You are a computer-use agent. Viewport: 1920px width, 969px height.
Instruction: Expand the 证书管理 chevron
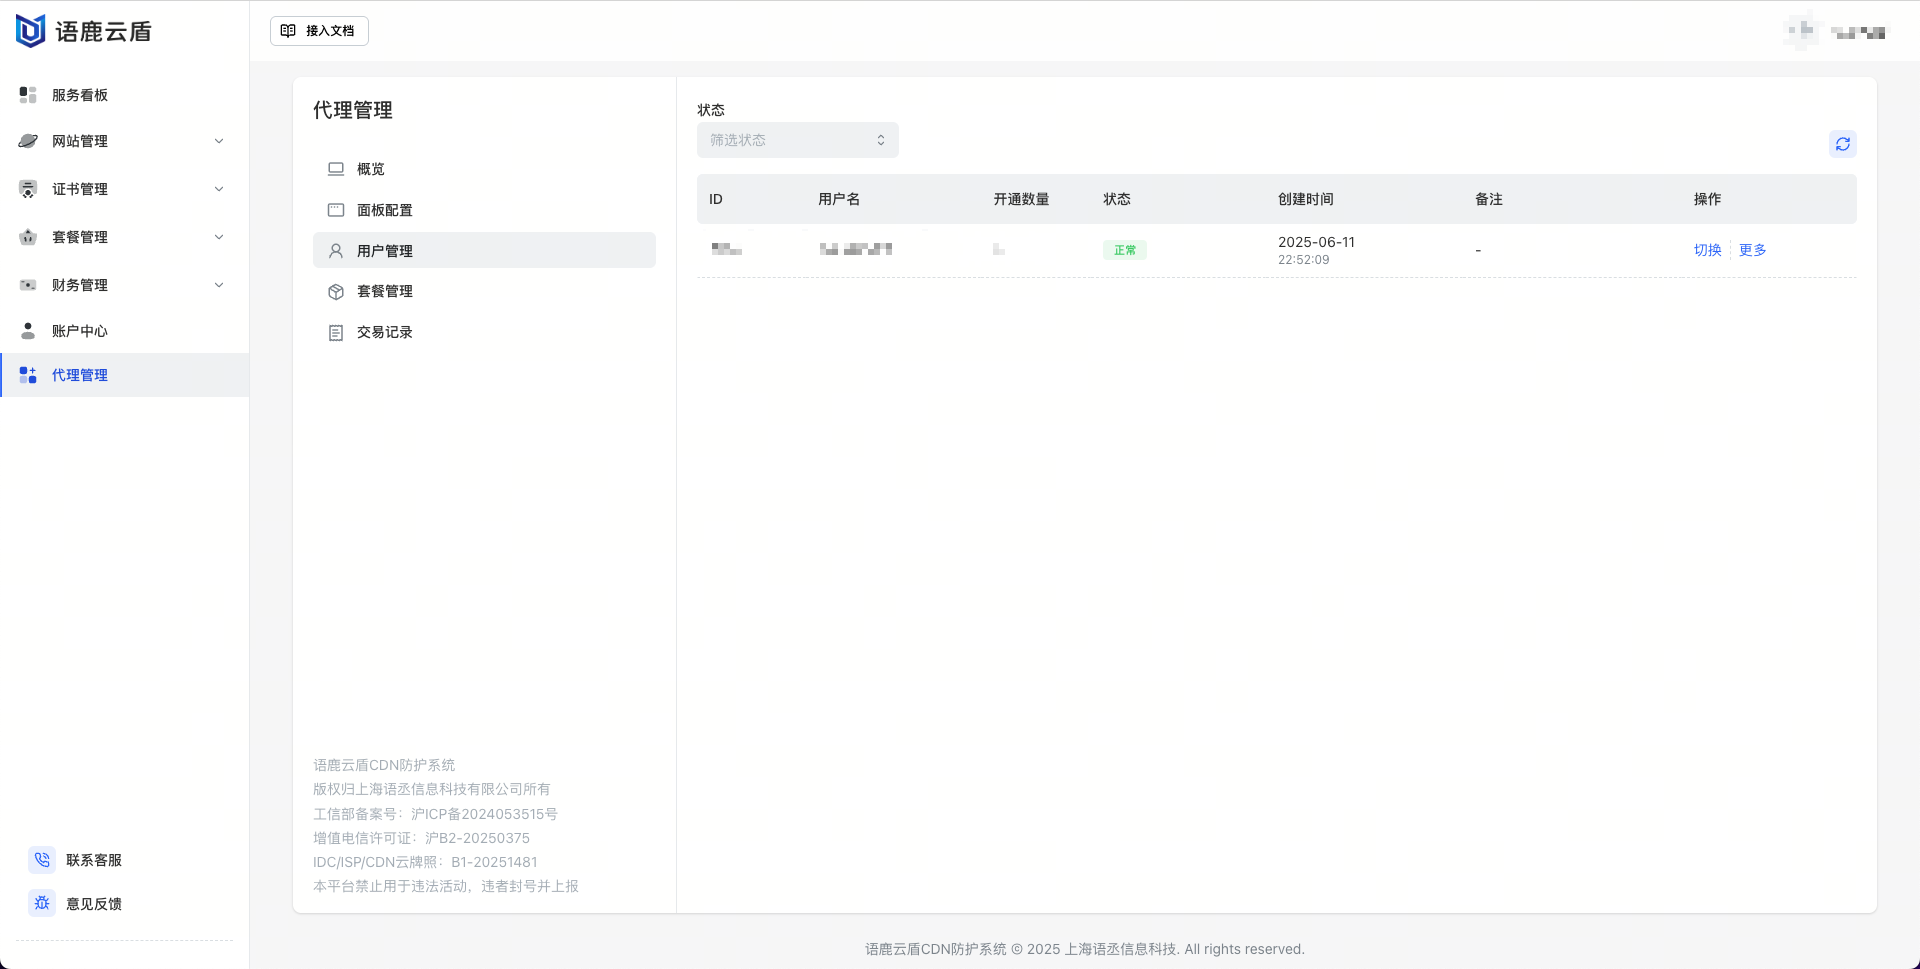pos(219,189)
